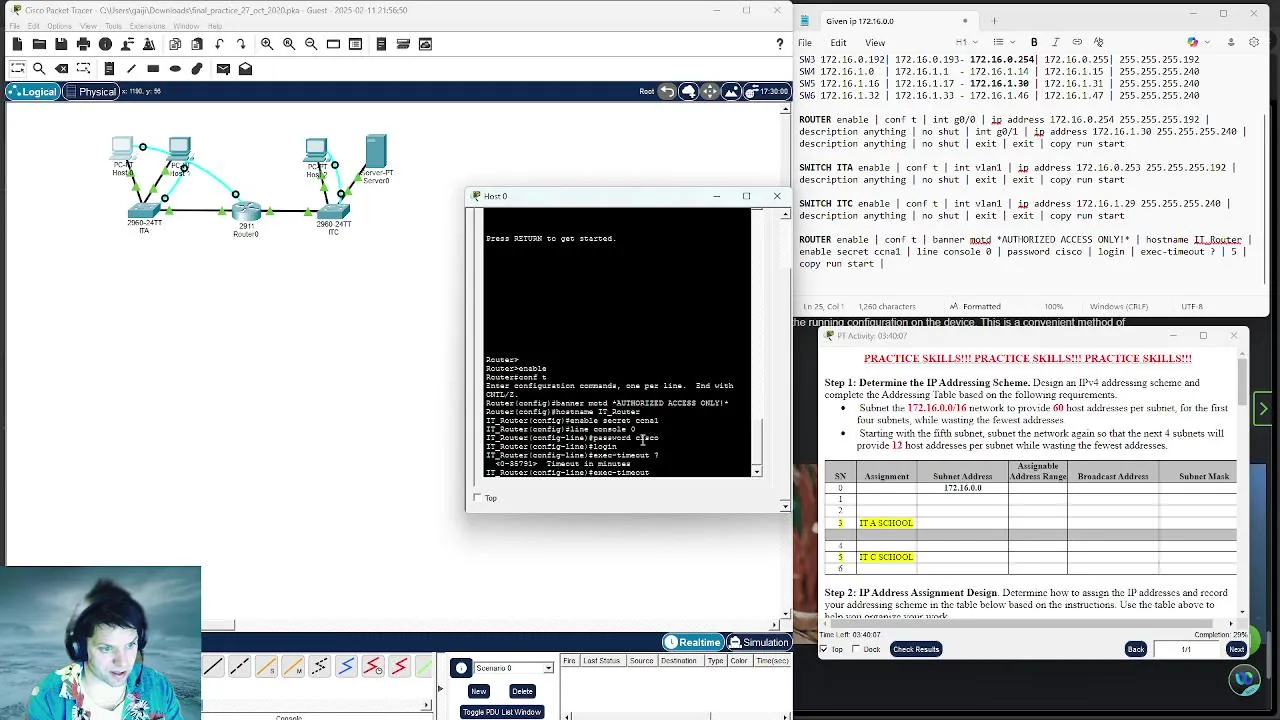This screenshot has height=720, width=1280.
Task: Switch to Logical workspace view
Action: point(32,92)
